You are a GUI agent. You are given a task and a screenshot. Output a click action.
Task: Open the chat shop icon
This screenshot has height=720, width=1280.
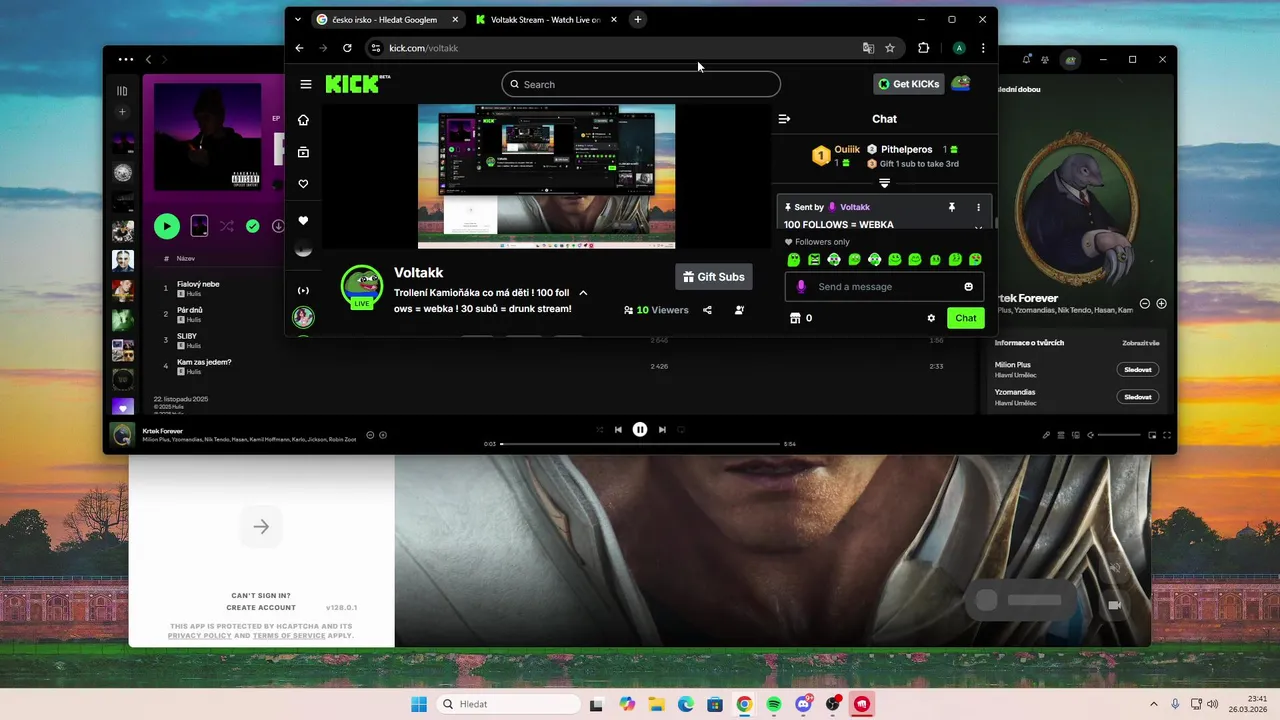(x=795, y=318)
